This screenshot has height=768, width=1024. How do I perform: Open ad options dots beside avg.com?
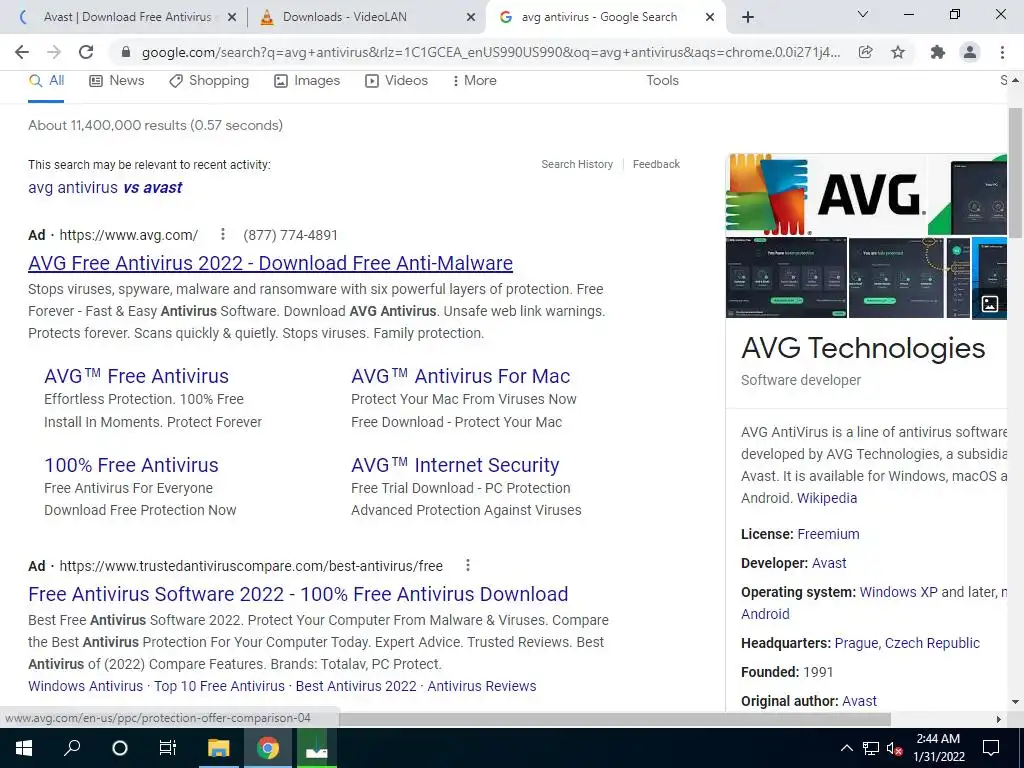223,234
